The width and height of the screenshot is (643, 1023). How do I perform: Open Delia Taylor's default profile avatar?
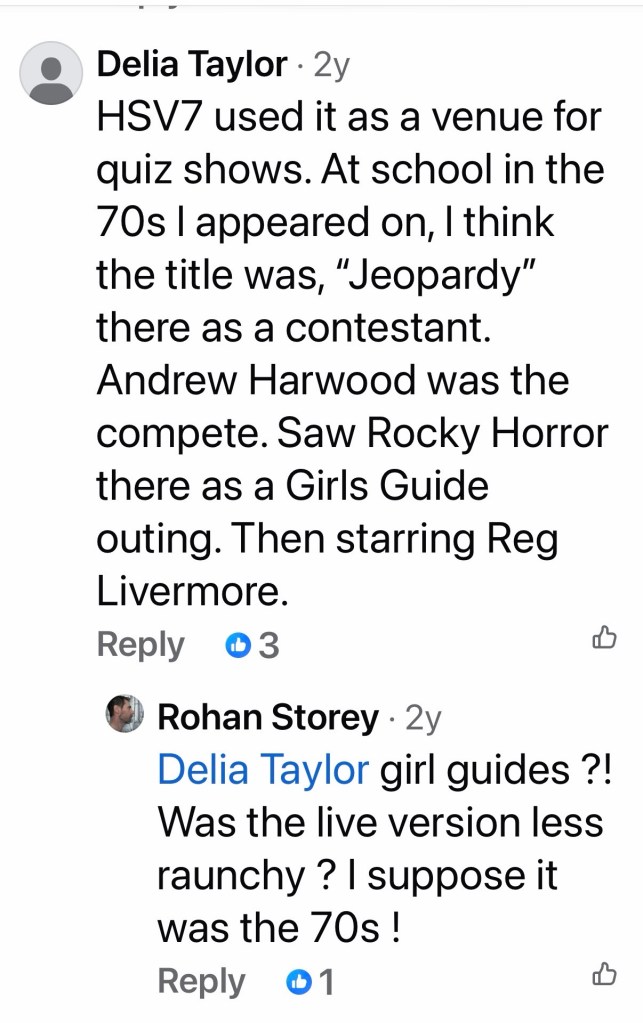[x=51, y=73]
